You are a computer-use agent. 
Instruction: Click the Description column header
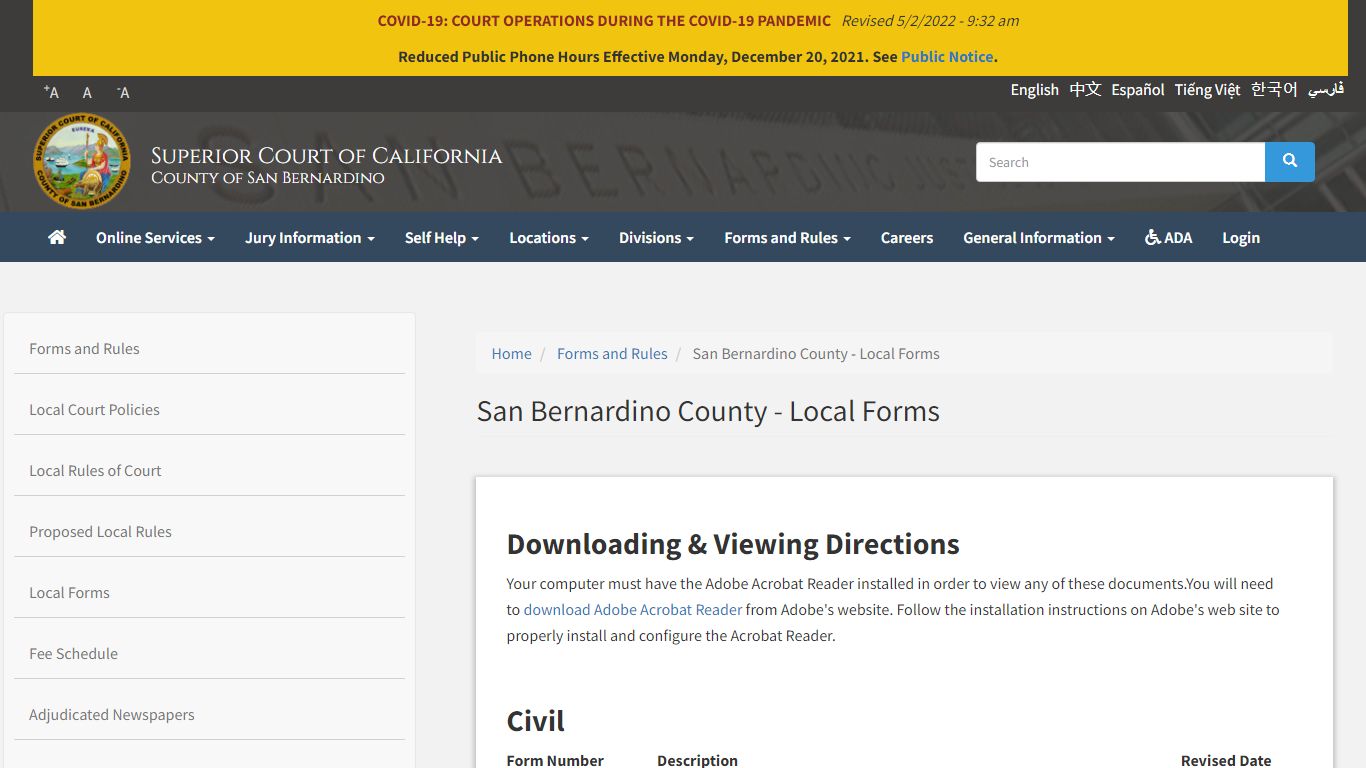click(697, 761)
